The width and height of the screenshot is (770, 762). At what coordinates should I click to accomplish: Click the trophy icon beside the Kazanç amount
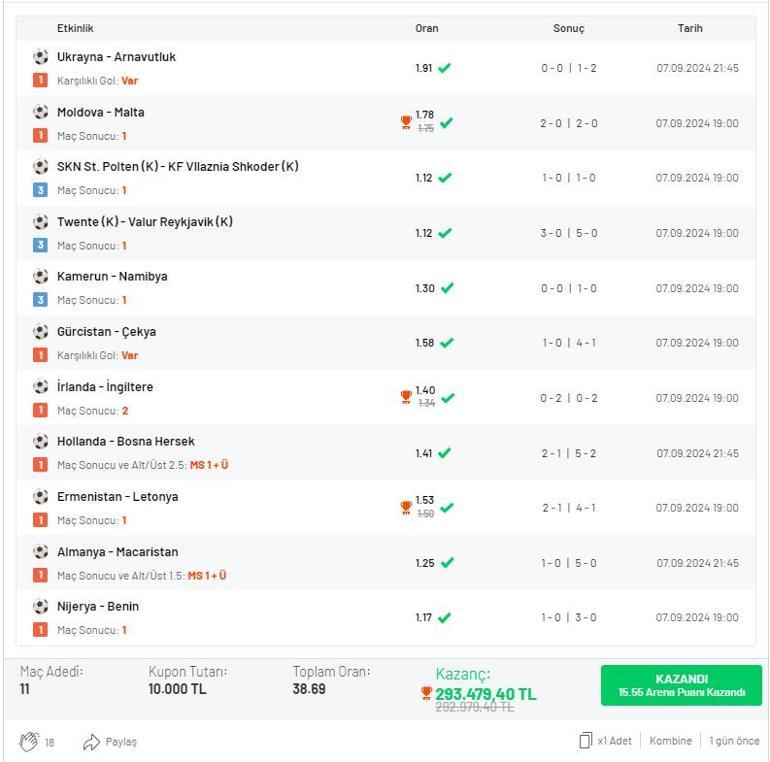pos(426,693)
